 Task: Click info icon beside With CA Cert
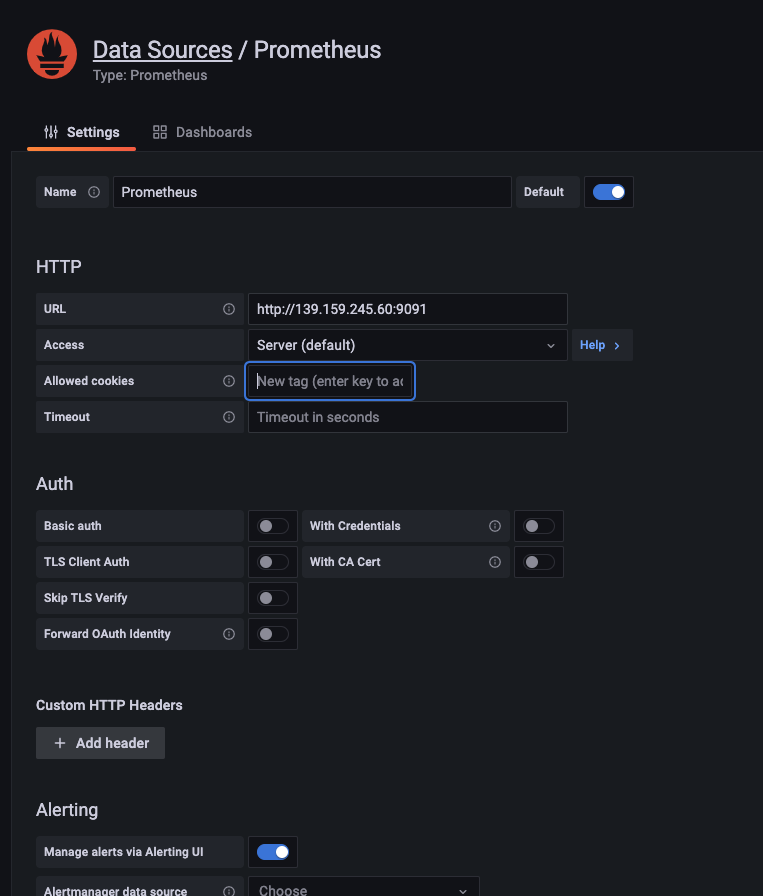coord(495,562)
